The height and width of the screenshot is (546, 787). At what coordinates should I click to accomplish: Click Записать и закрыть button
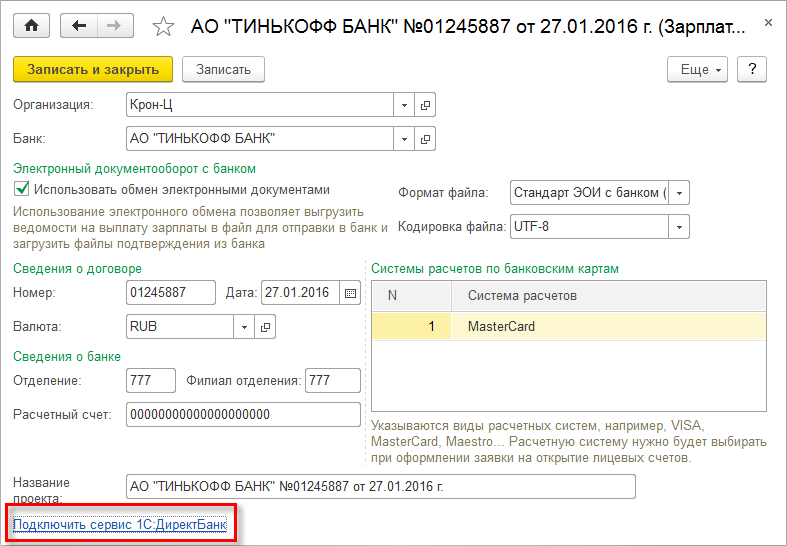pos(93,69)
